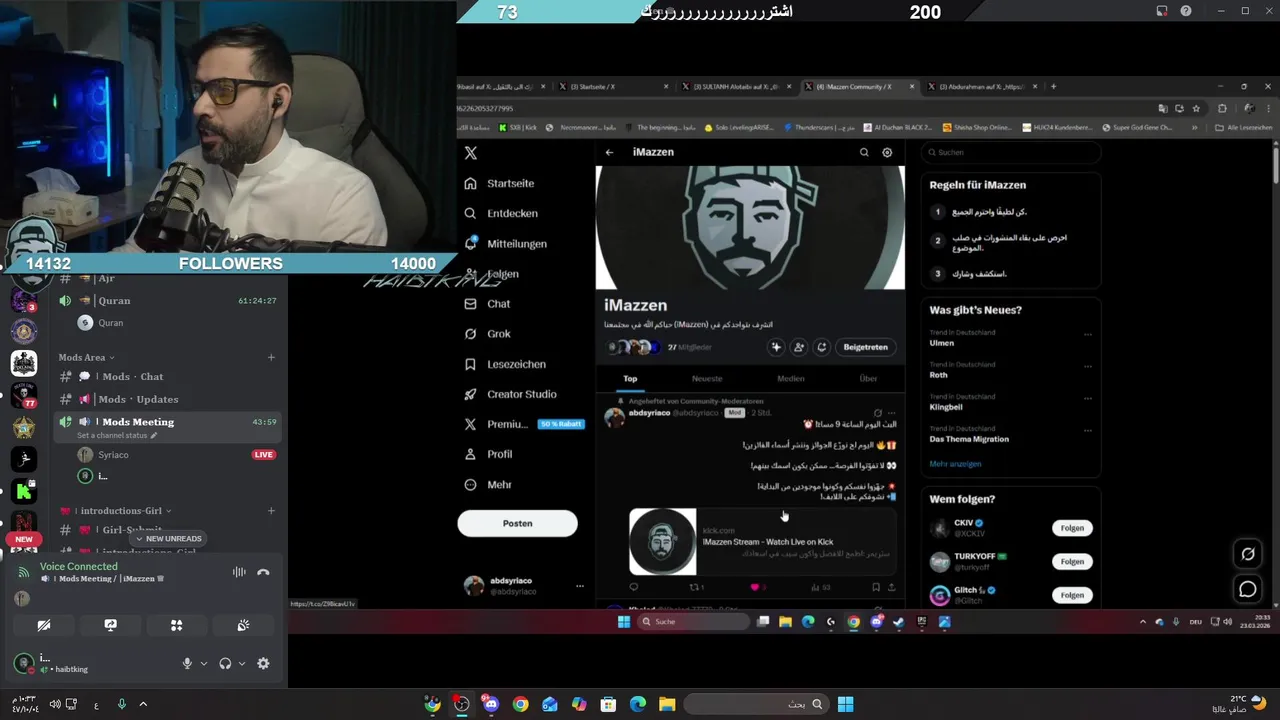Open Grok in X sidebar
Screen dimensions: 1280x720
[488, 334]
